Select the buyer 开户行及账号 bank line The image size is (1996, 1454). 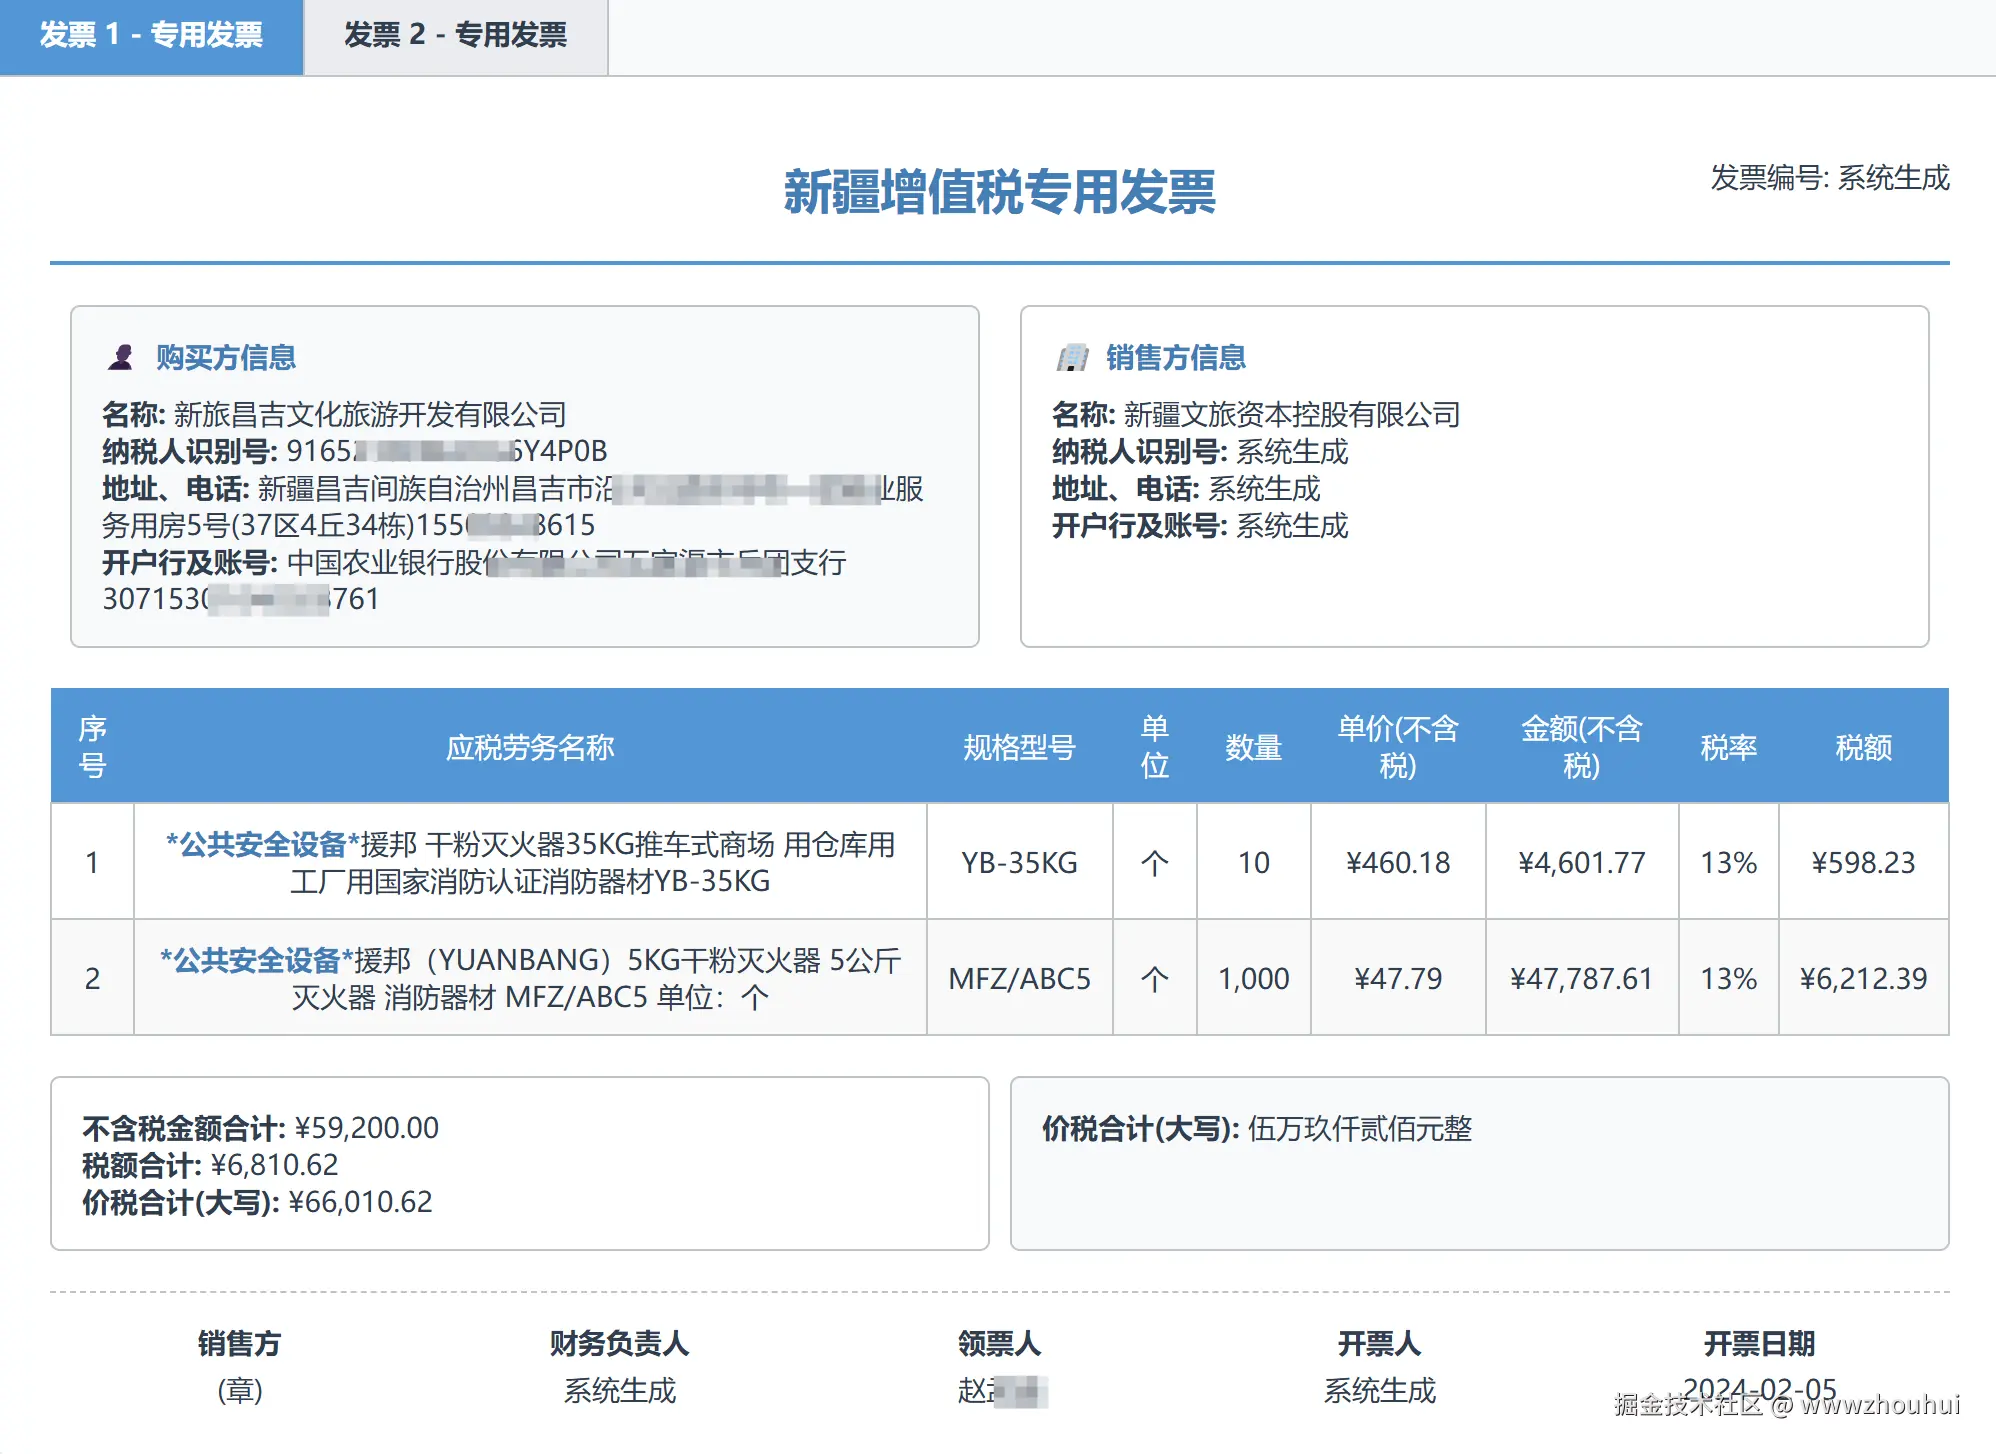pos(474,580)
